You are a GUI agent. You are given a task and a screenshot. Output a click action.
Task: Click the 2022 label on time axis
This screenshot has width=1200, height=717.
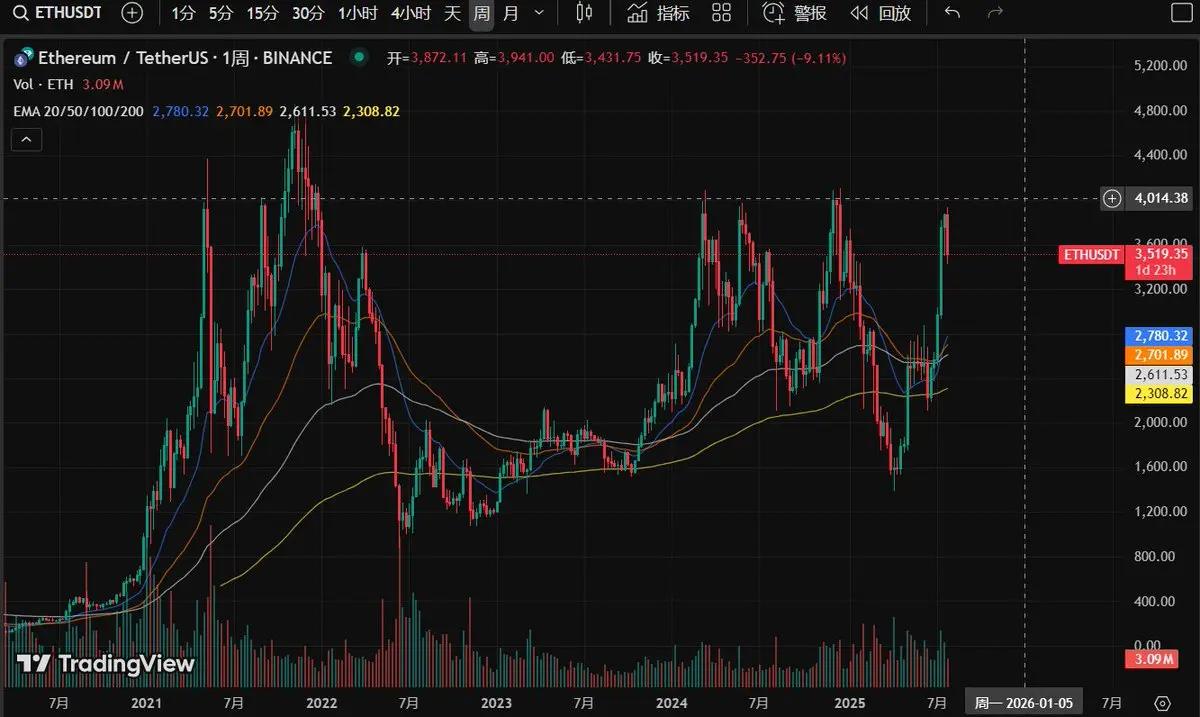click(321, 703)
